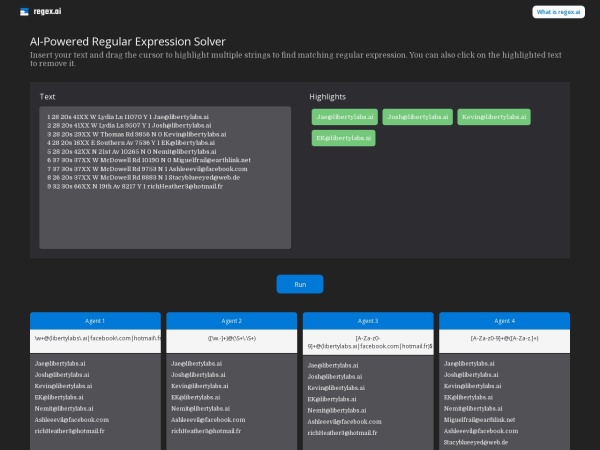Select the Agent 3 header
The image size is (600, 450).
click(x=368, y=321)
